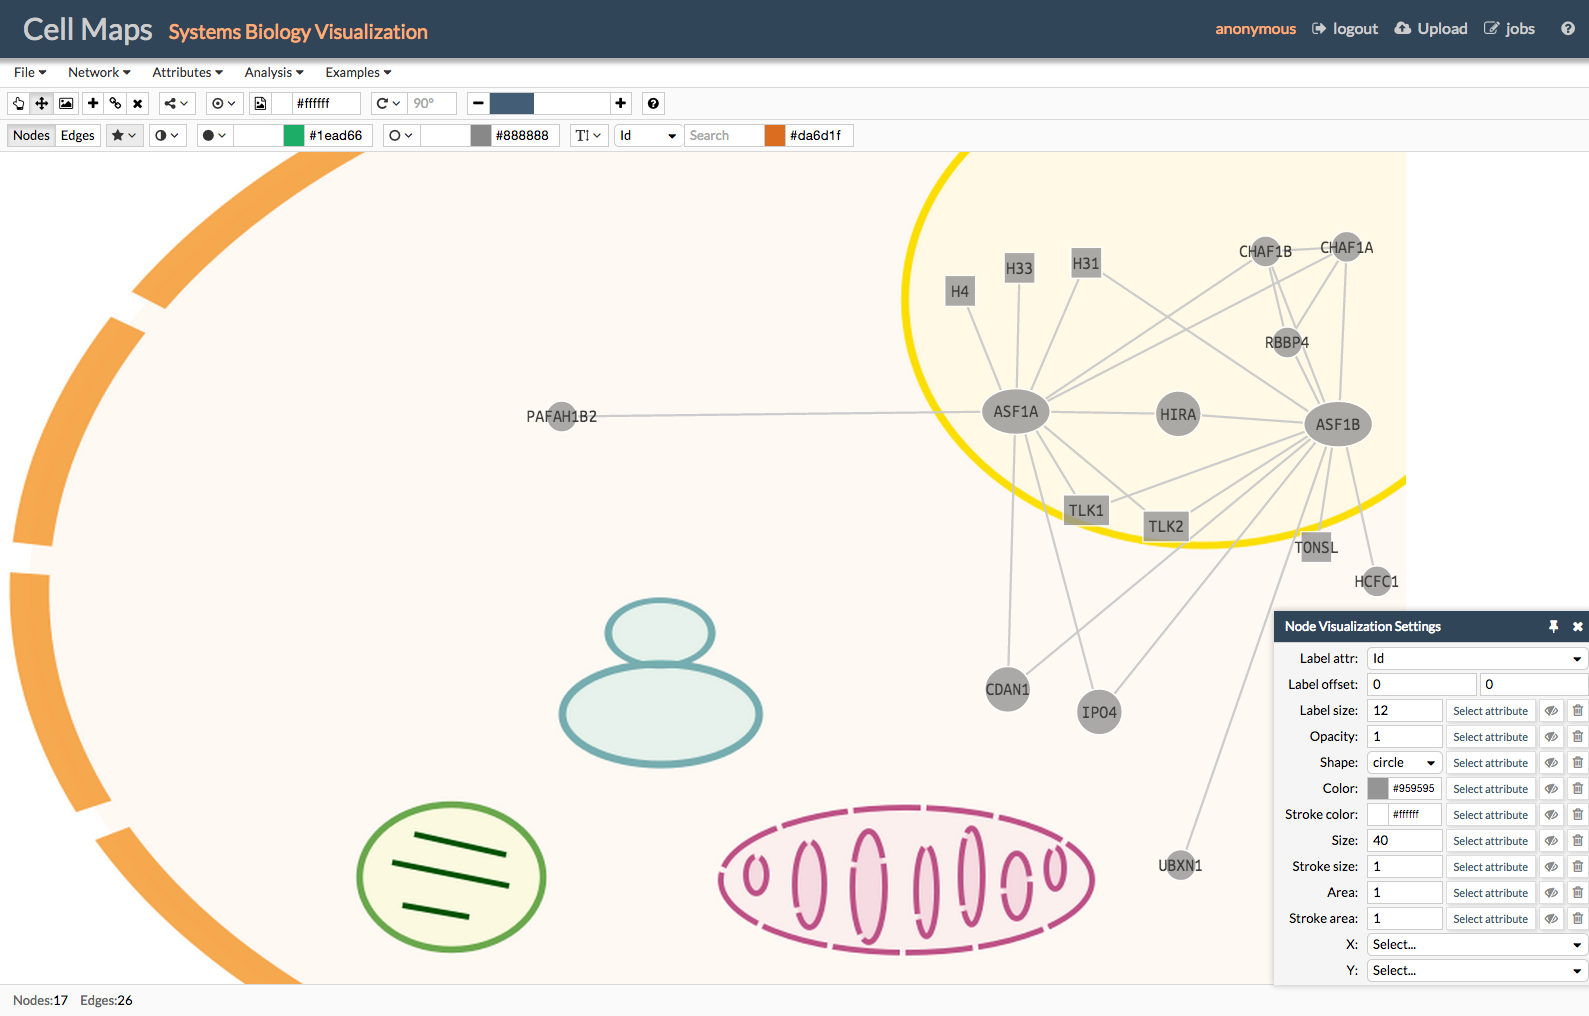Zoom out with the minus button
Screen dimensions: 1589x1016
(478, 103)
